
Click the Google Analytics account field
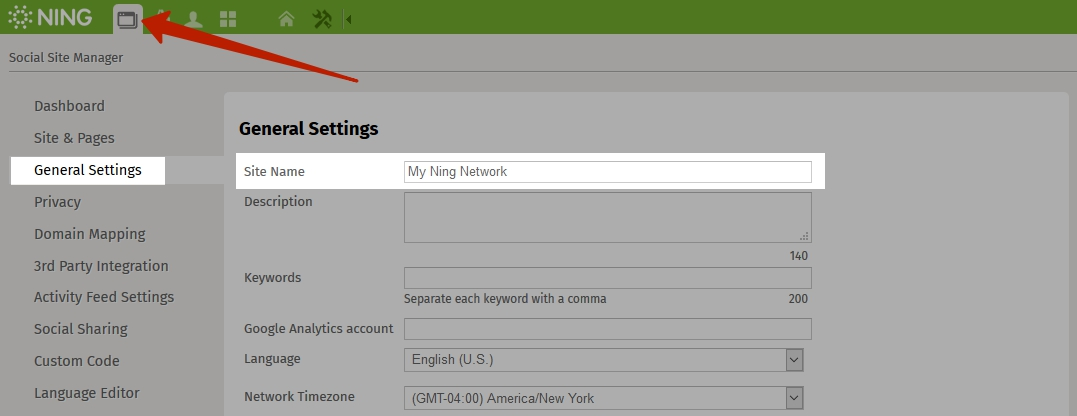(x=607, y=329)
